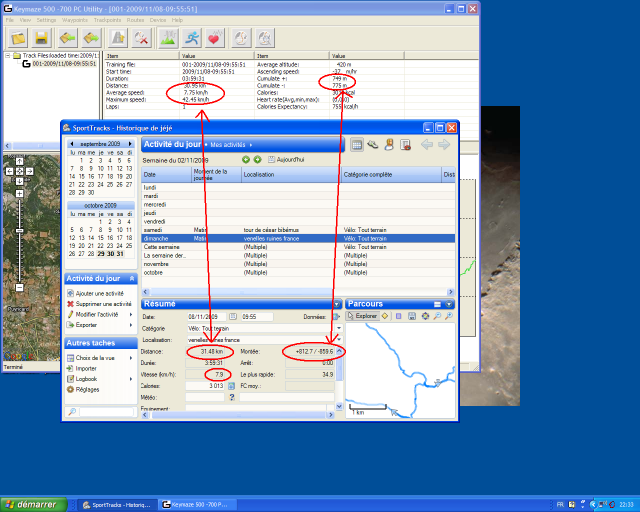Click the weather question mark icon
The width and height of the screenshot is (640, 512).
pos(232,397)
